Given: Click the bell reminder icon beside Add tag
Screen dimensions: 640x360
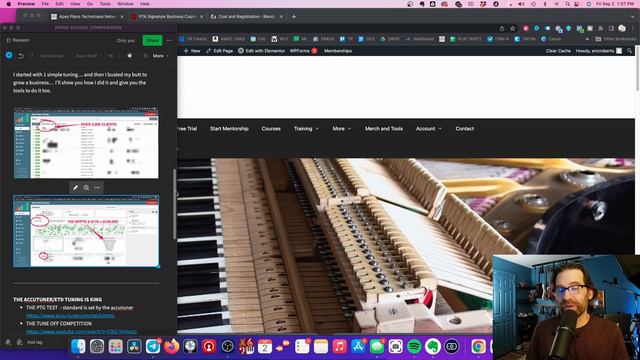Looking at the screenshot, I should point(8,342).
